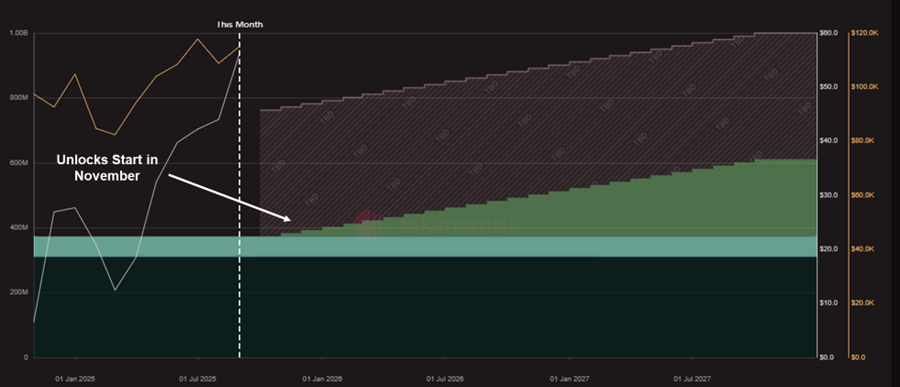
Task: Select the dashed This Month vertical marker line
Action: pyautogui.click(x=239, y=195)
